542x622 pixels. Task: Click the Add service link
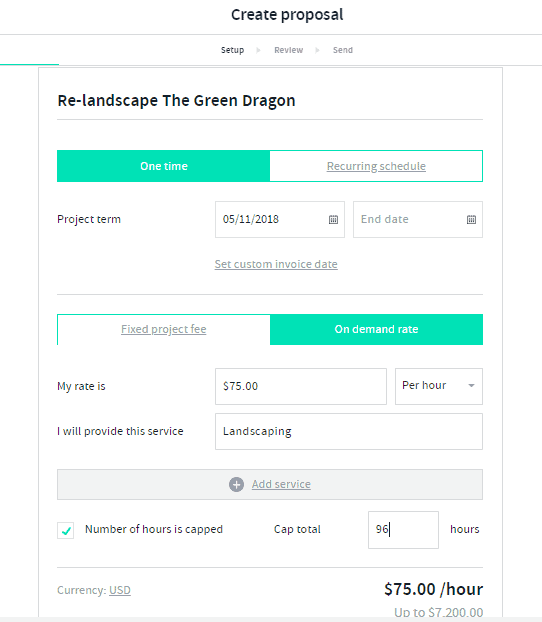[281, 484]
